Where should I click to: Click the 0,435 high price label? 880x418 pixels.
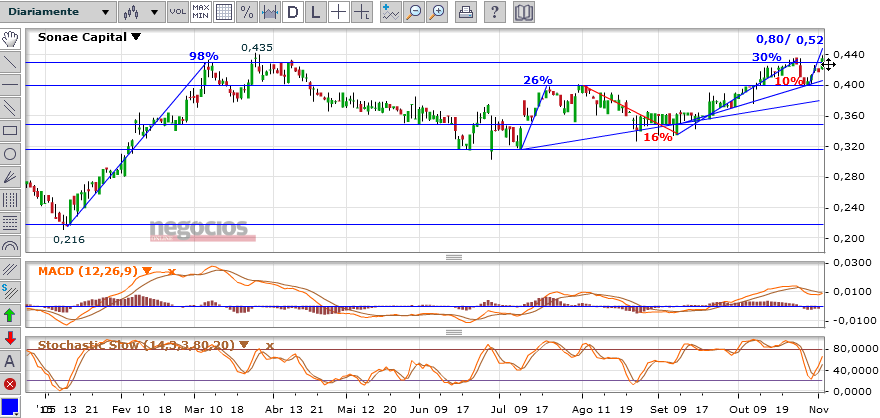pyautogui.click(x=257, y=48)
